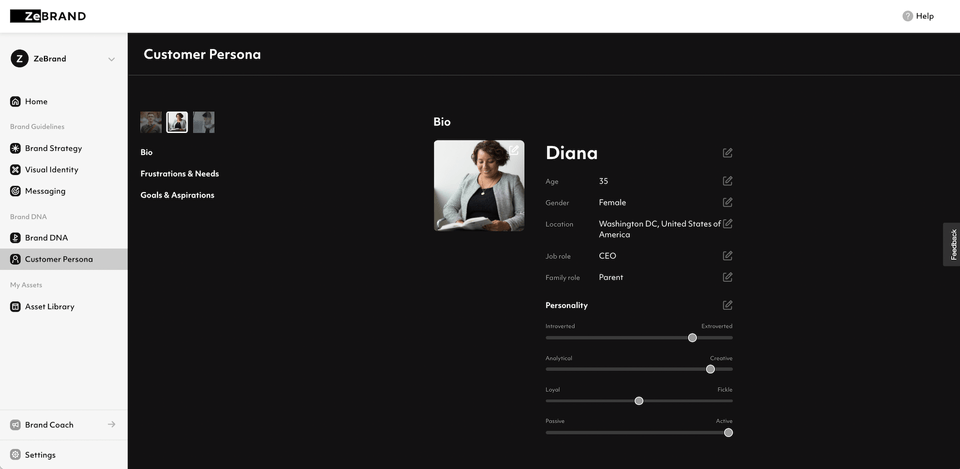Image resolution: width=960 pixels, height=469 pixels.
Task: Open the Feedback side tab
Action: click(952, 244)
